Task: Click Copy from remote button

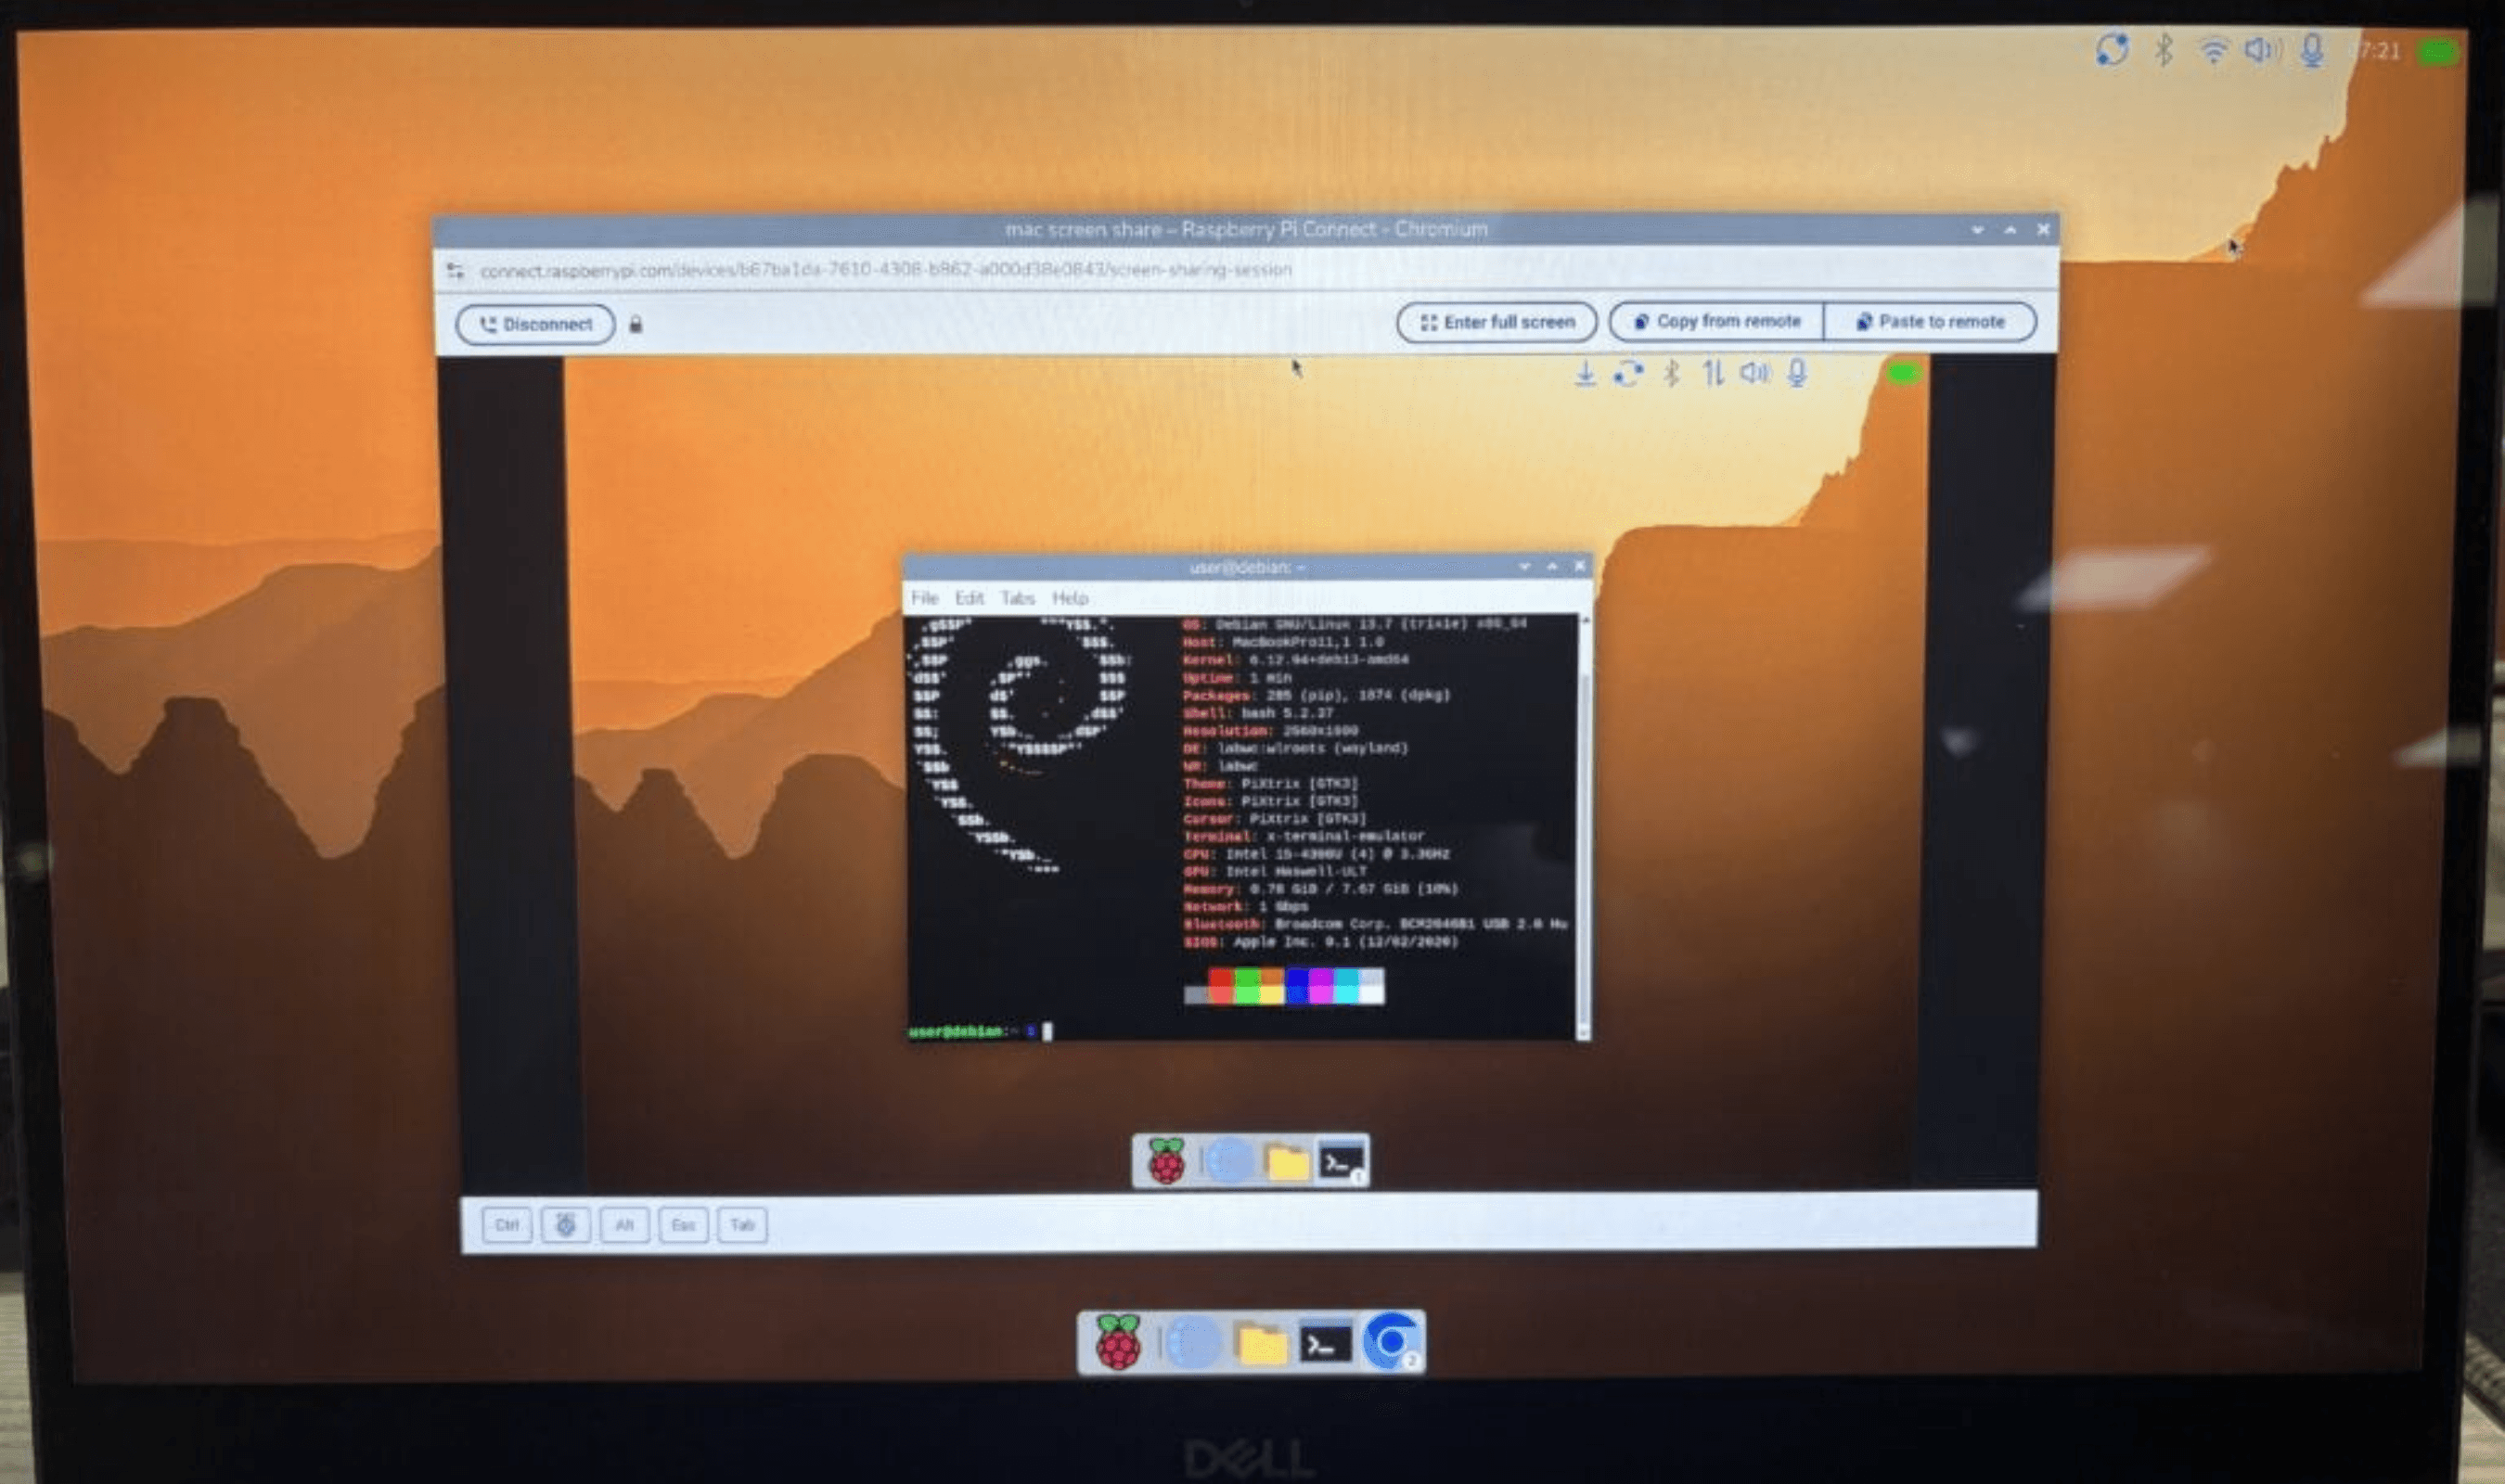Action: point(1716,321)
